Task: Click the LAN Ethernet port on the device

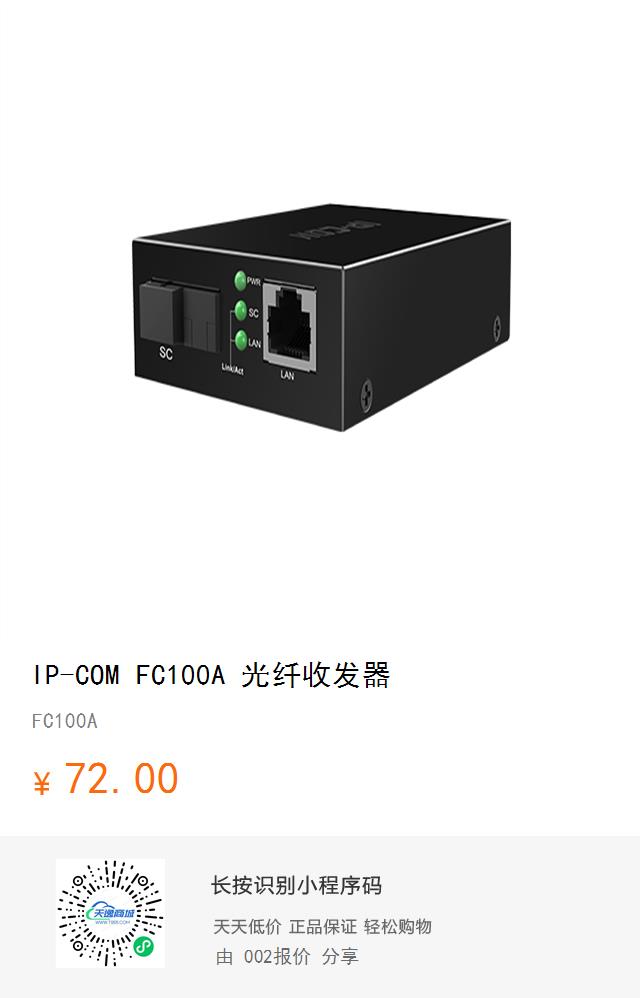Action: pos(290,329)
